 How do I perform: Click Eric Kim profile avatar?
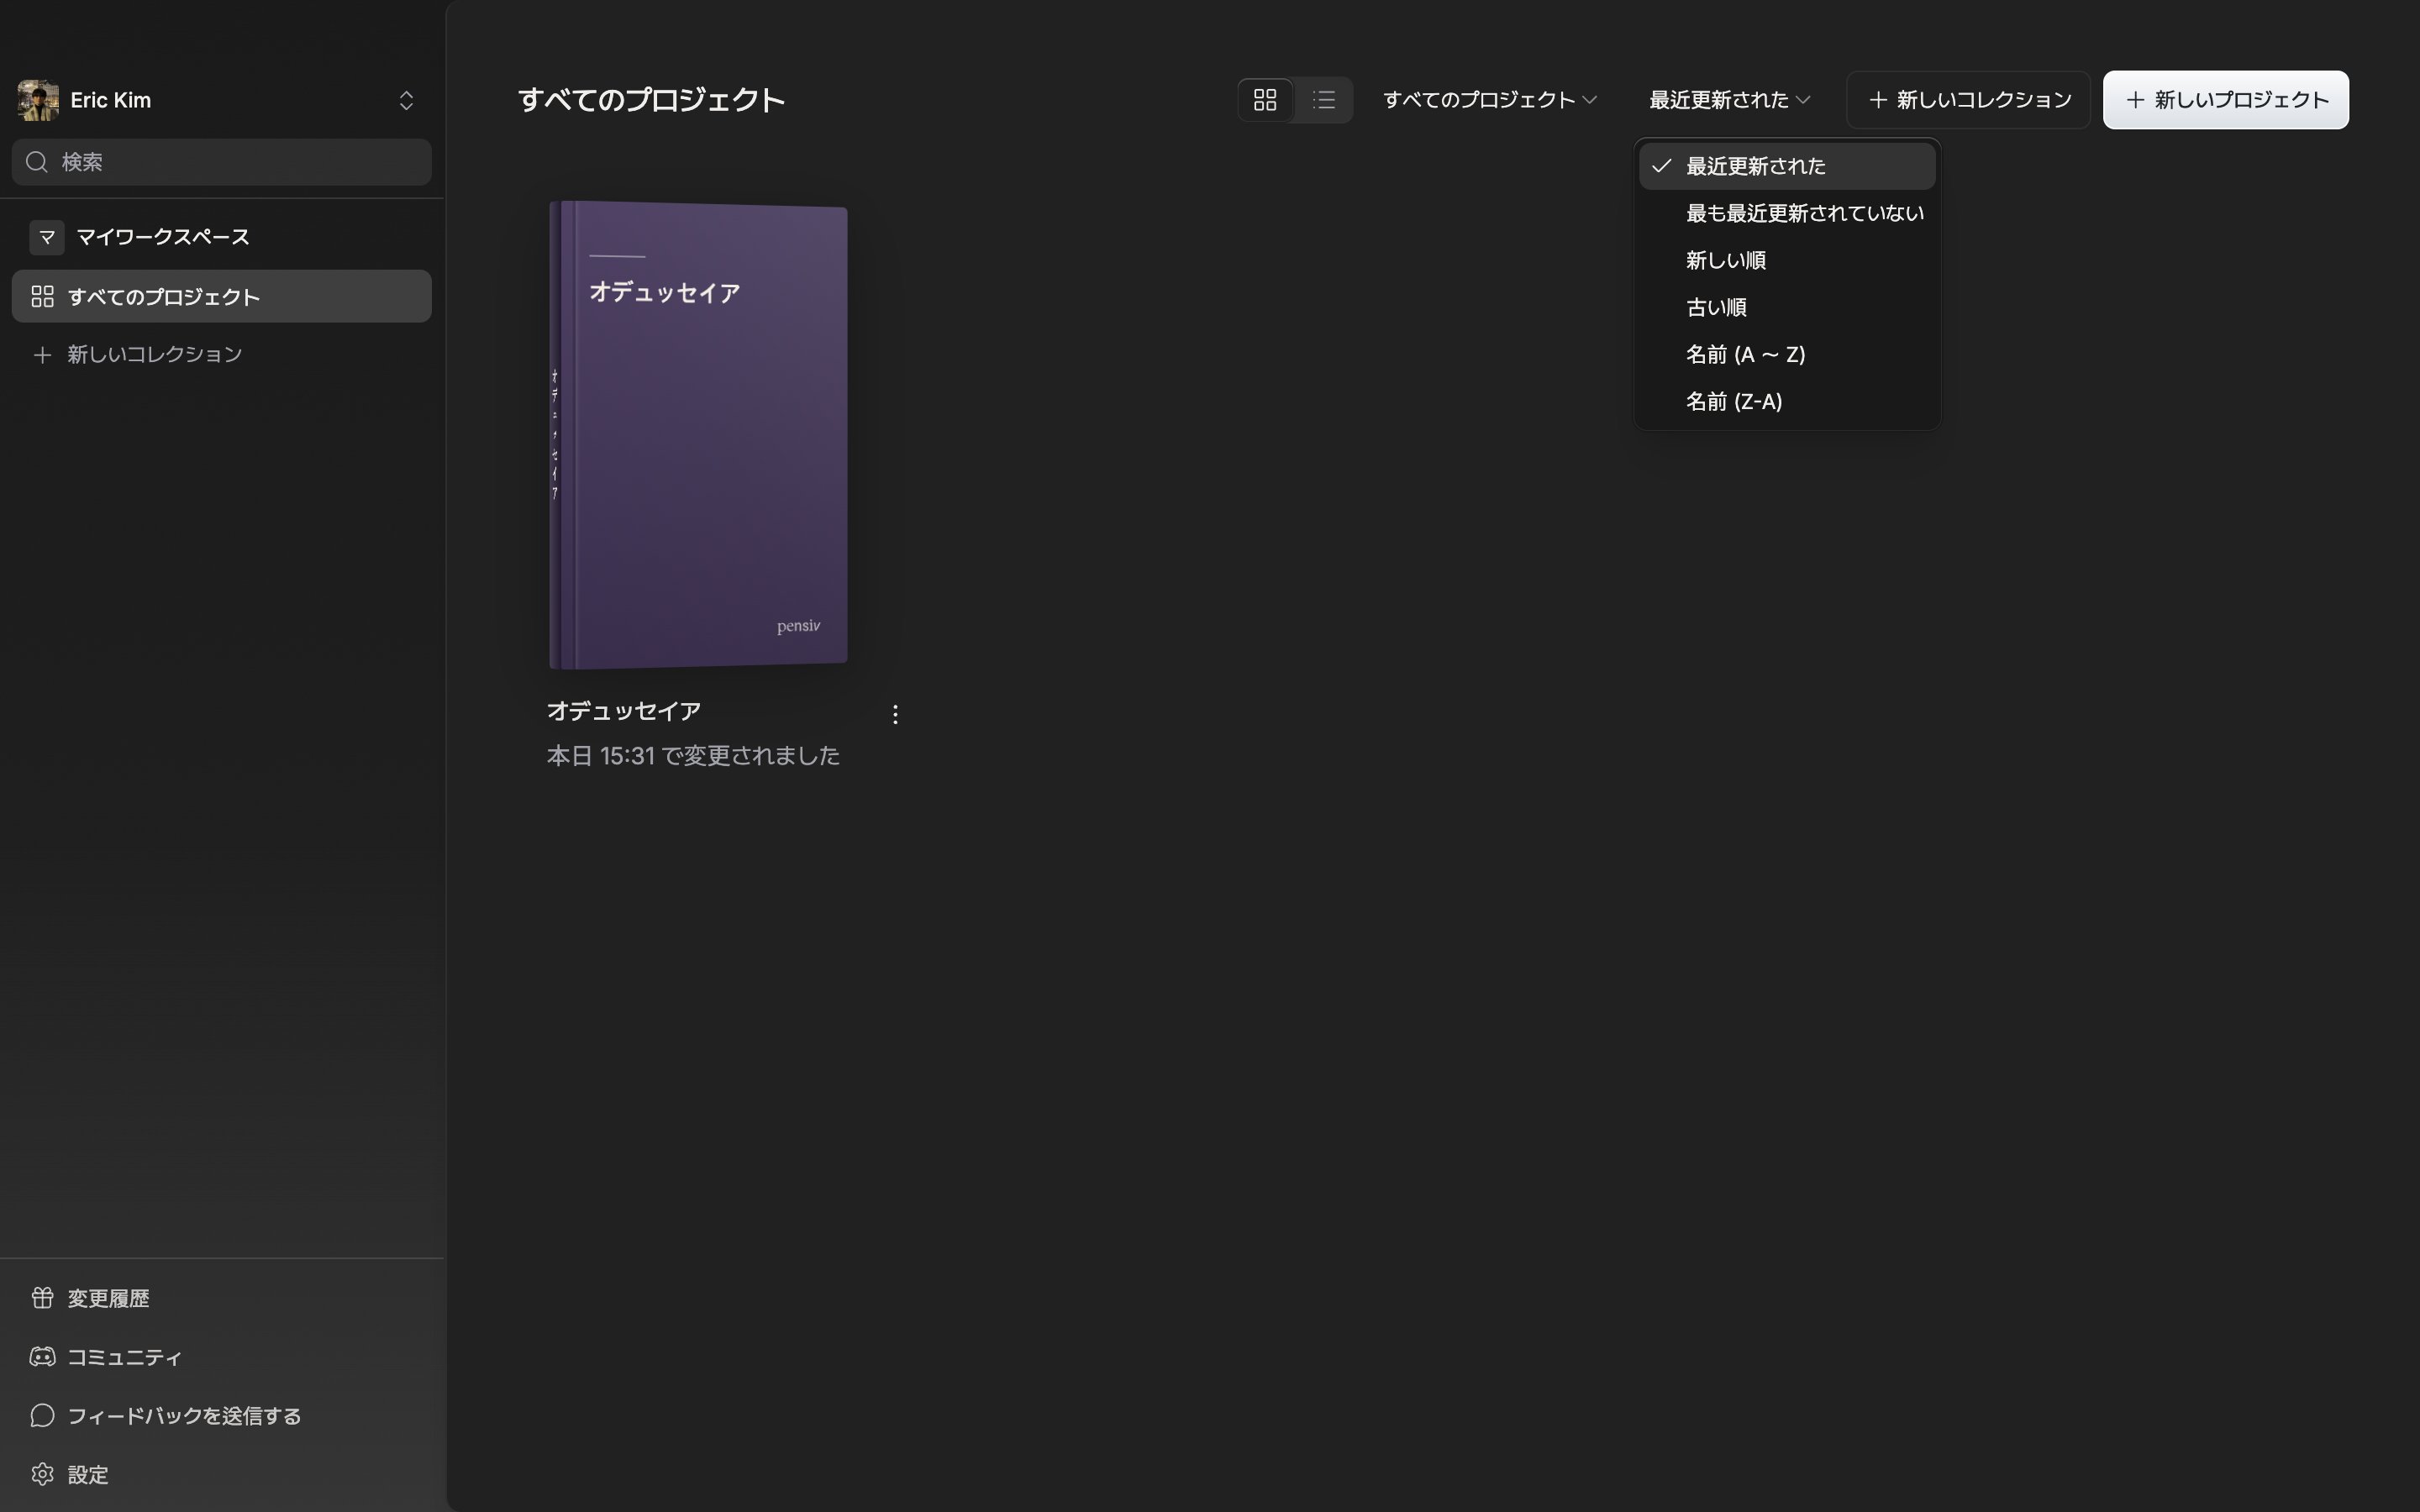point(38,100)
